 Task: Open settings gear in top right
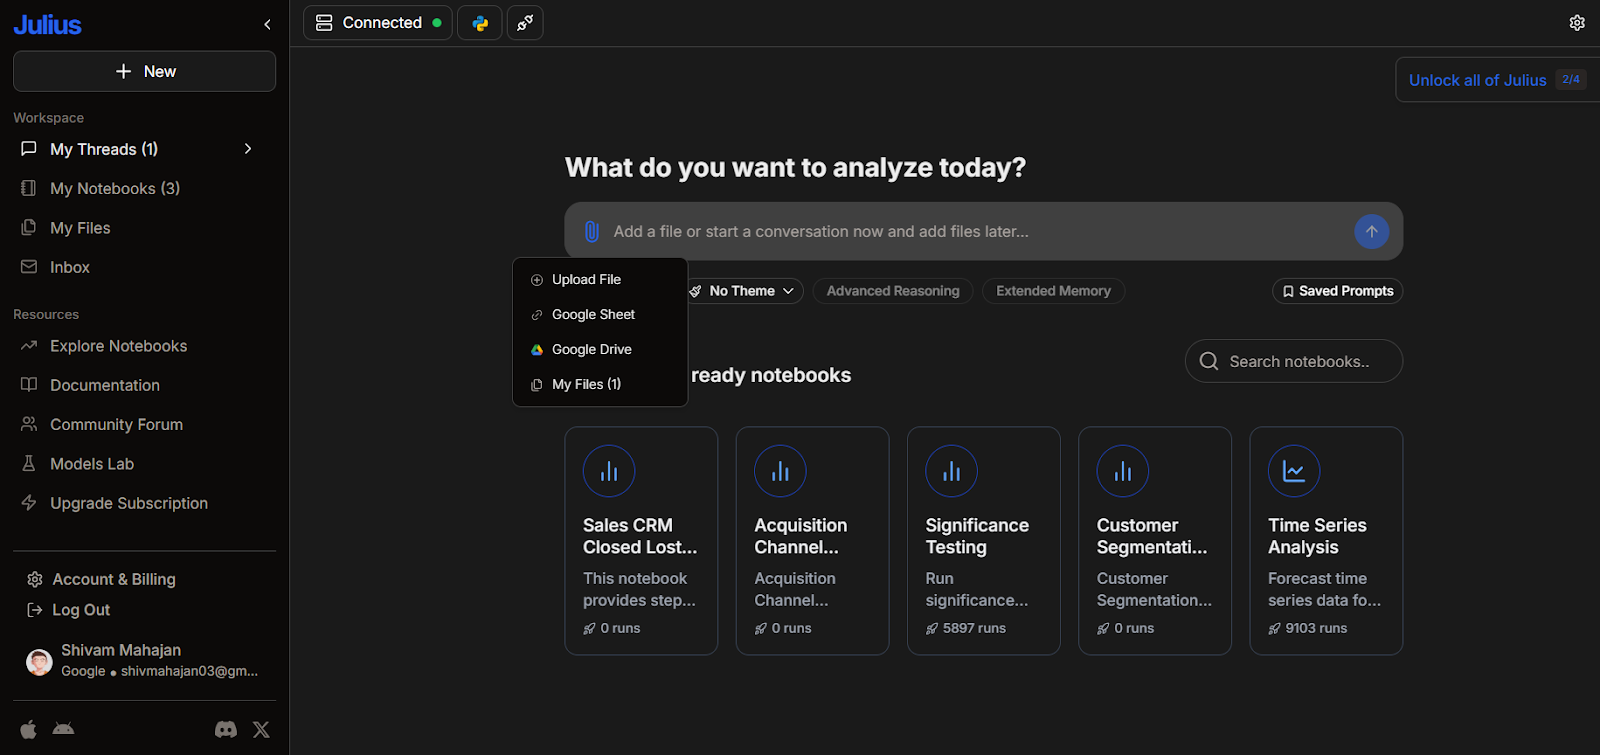(x=1577, y=23)
